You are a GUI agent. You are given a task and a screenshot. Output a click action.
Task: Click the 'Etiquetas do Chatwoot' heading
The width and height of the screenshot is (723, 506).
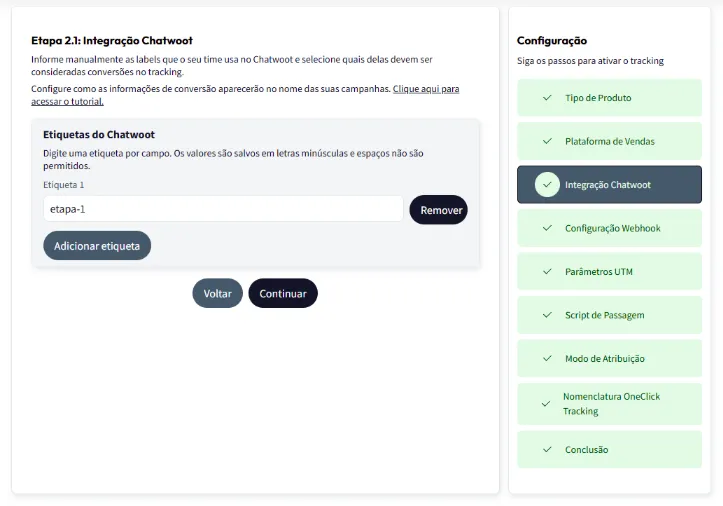pyautogui.click(x=99, y=135)
